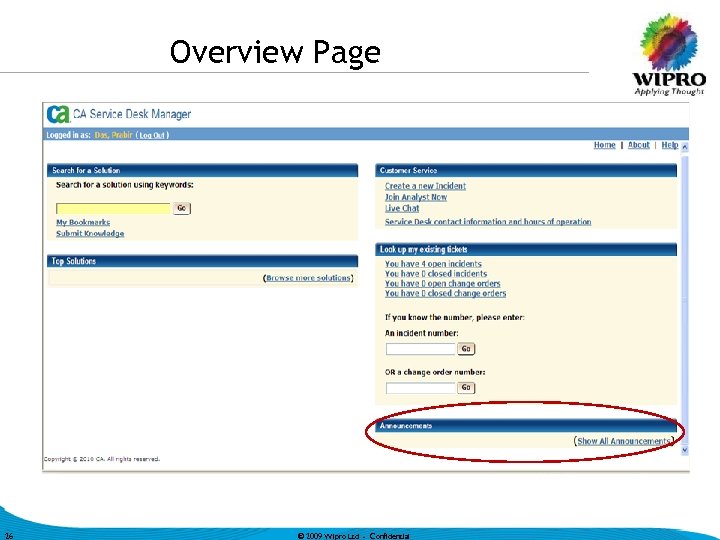Click the Top Solutions header
Image resolution: width=720 pixels, height=540 pixels.
[x=202, y=261]
